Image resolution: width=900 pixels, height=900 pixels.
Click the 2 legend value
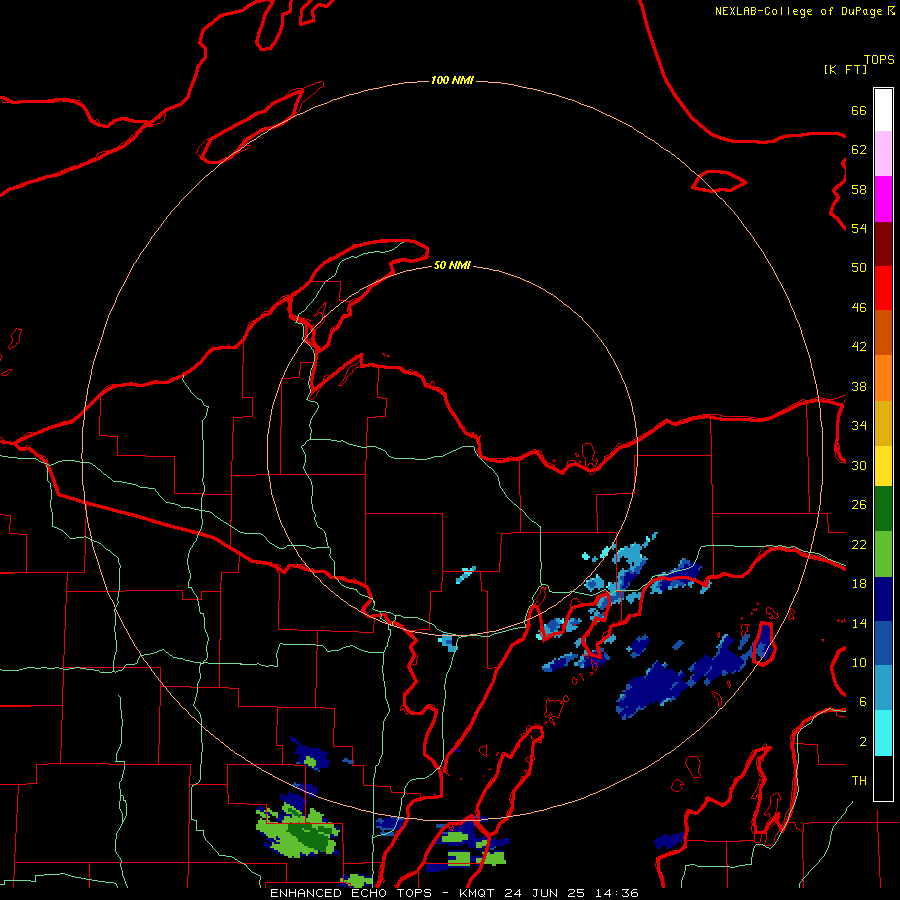coord(863,742)
